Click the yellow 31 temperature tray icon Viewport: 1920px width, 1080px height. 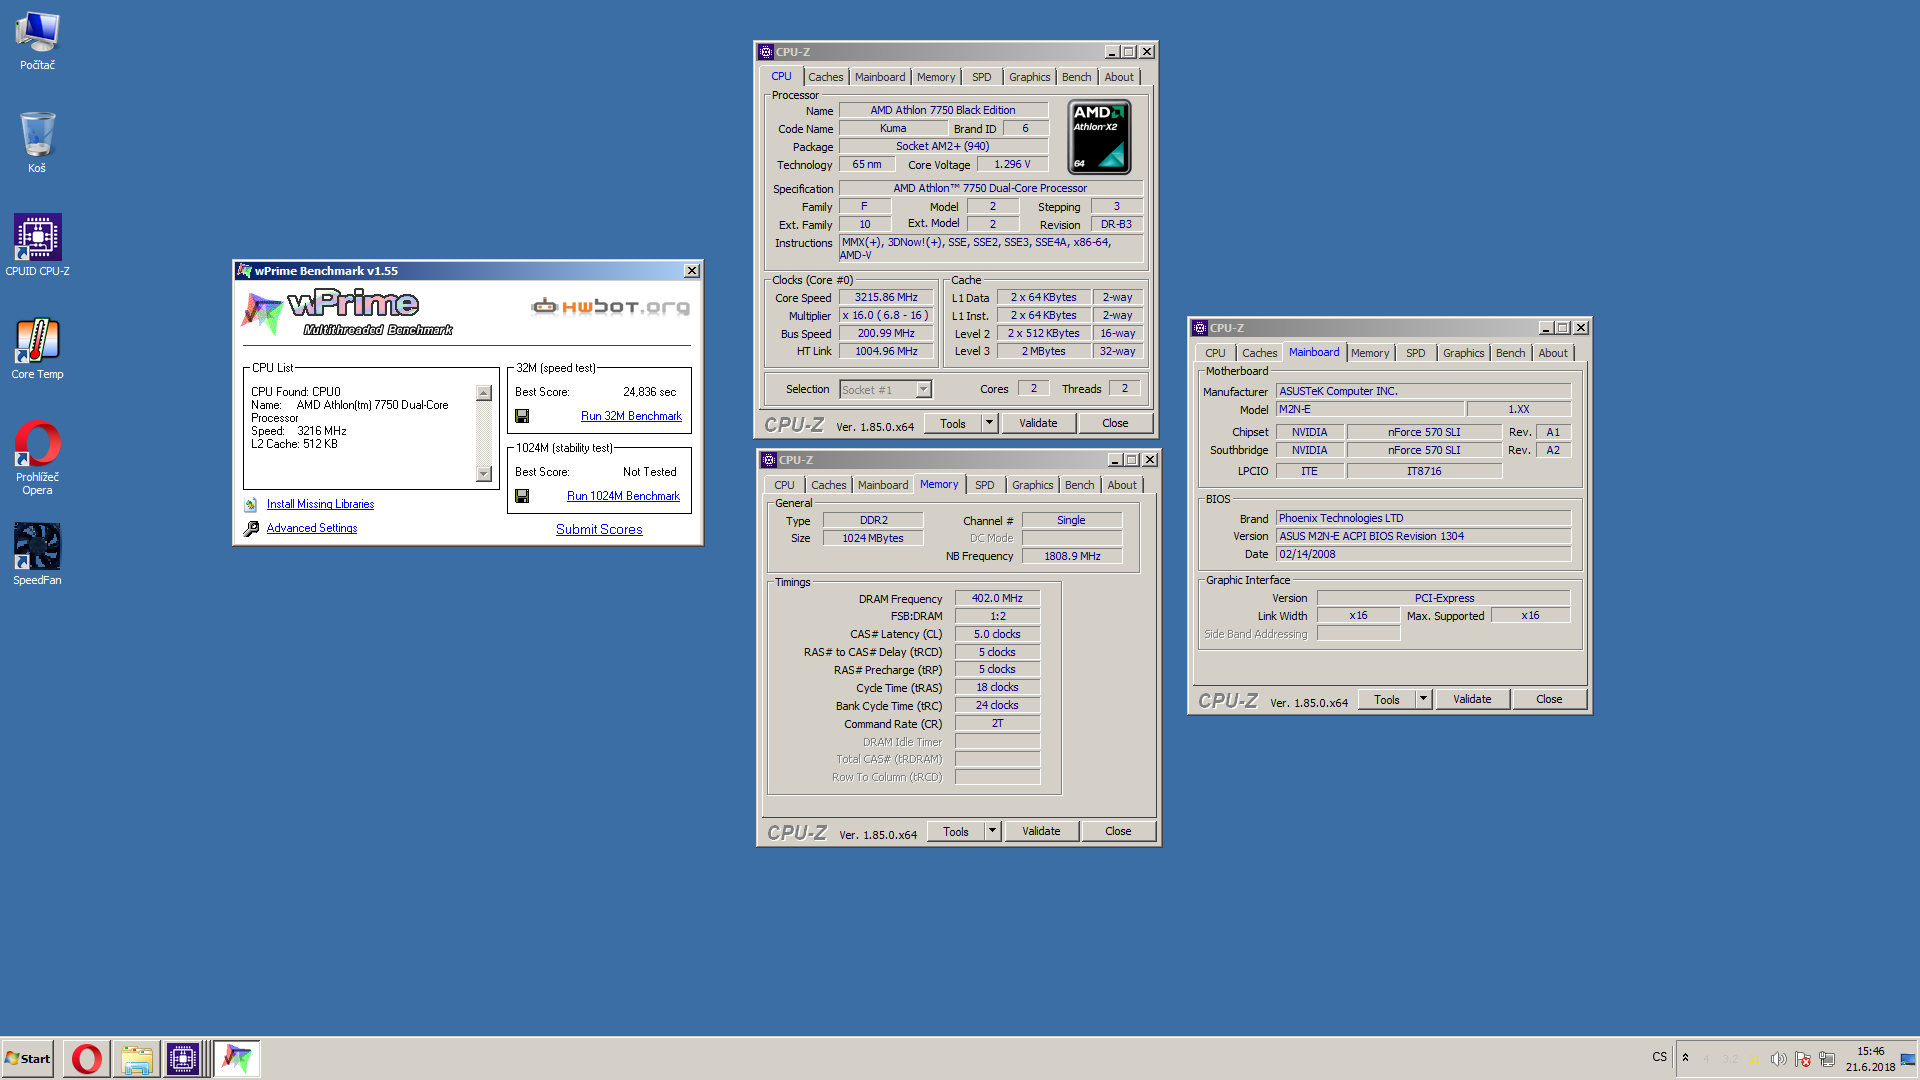(x=1754, y=1059)
